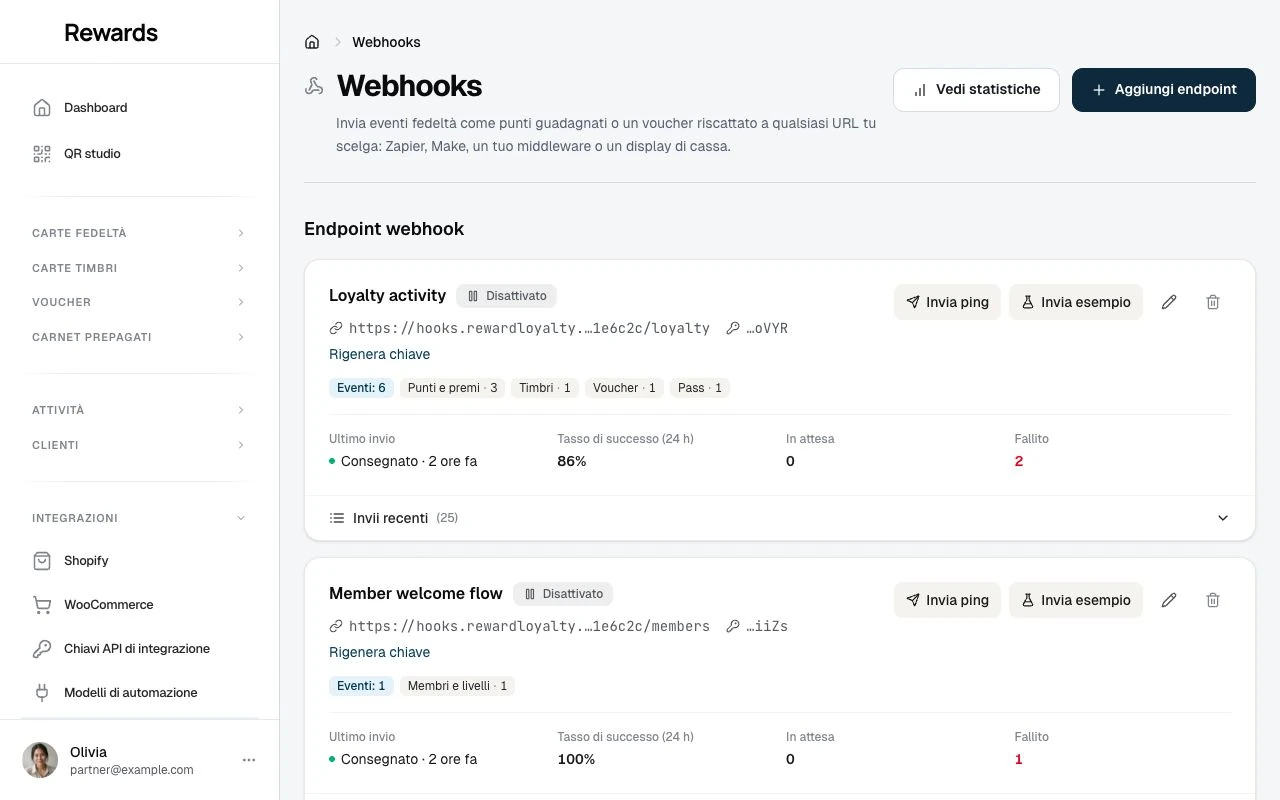Edit the Member welcome flow endpoint
The image size is (1280, 800).
(1169, 600)
